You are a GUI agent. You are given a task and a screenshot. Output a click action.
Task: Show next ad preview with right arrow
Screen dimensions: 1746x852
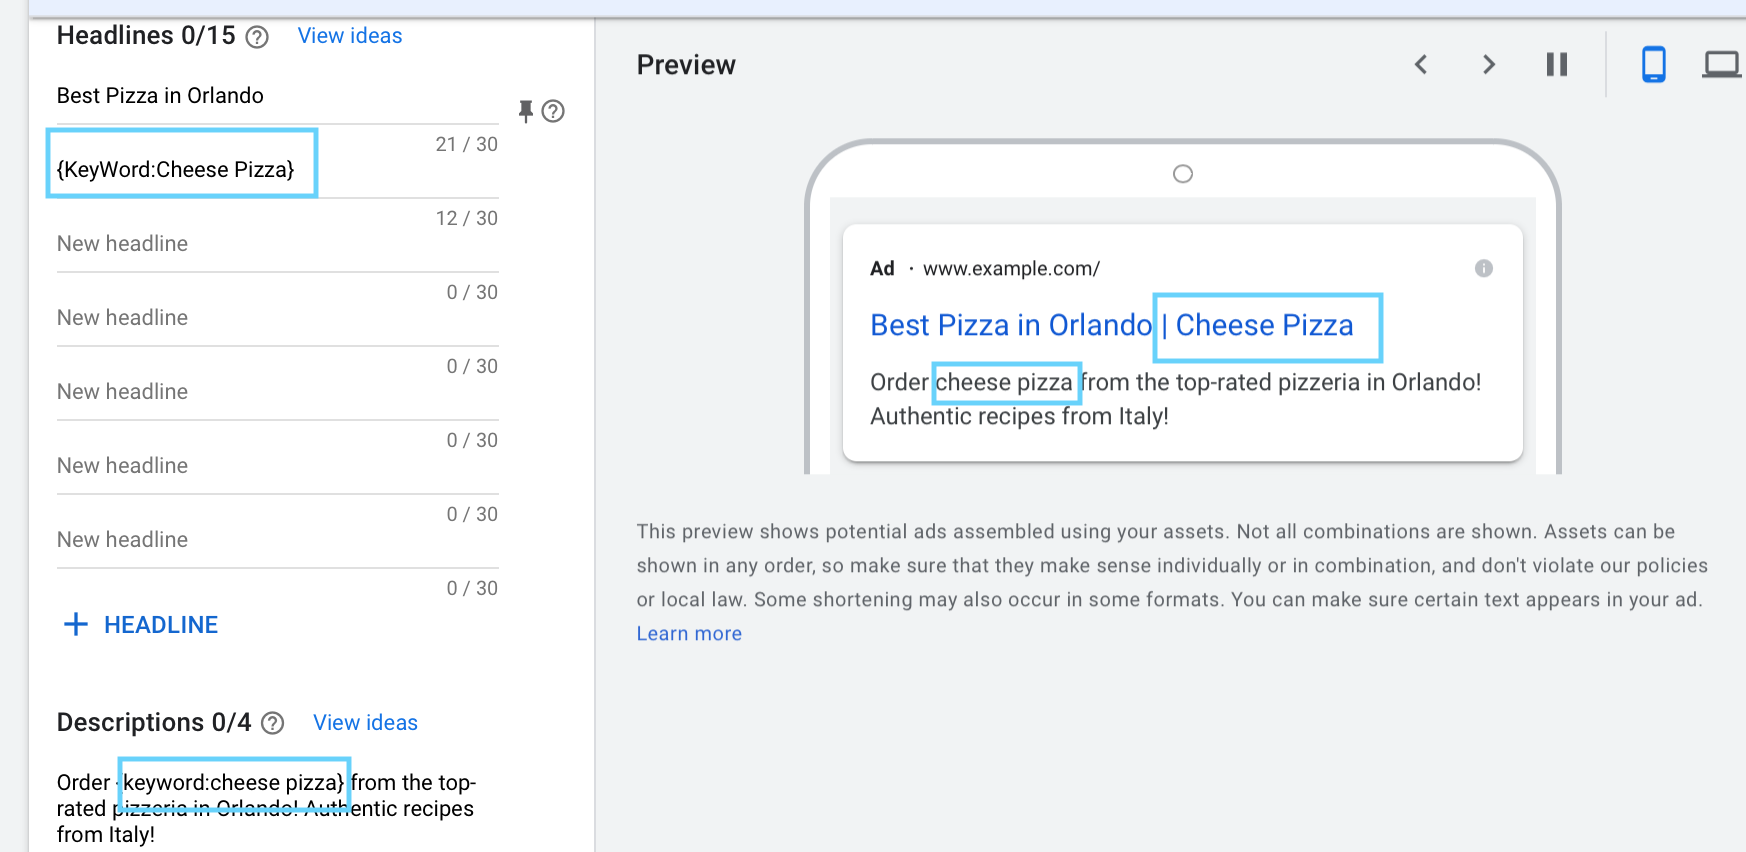point(1489,65)
